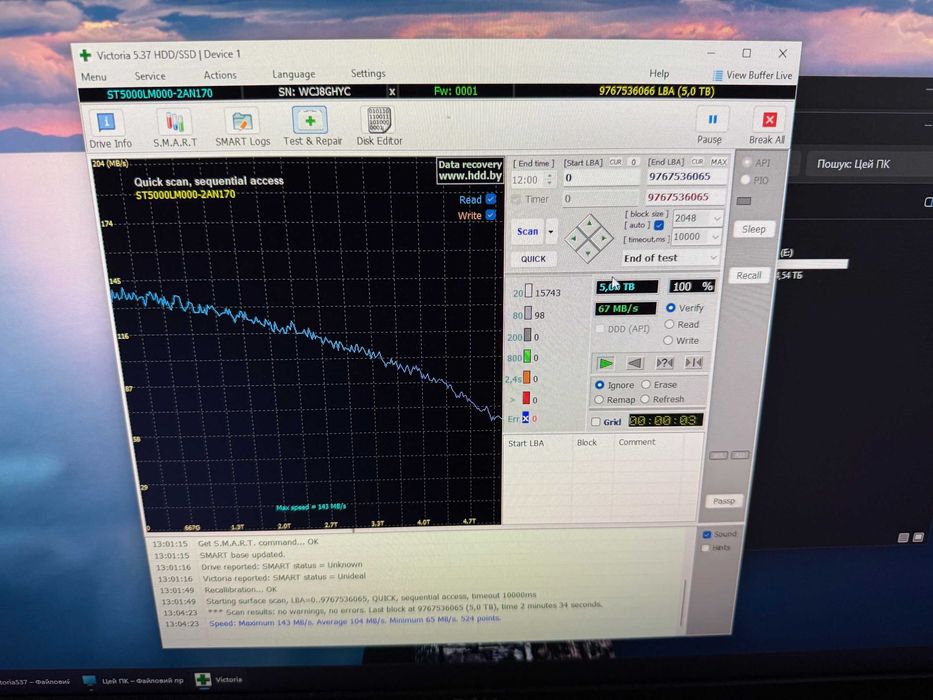Viewport: 933px width, 700px height.
Task: Select the Verify radio button
Action: pos(671,308)
